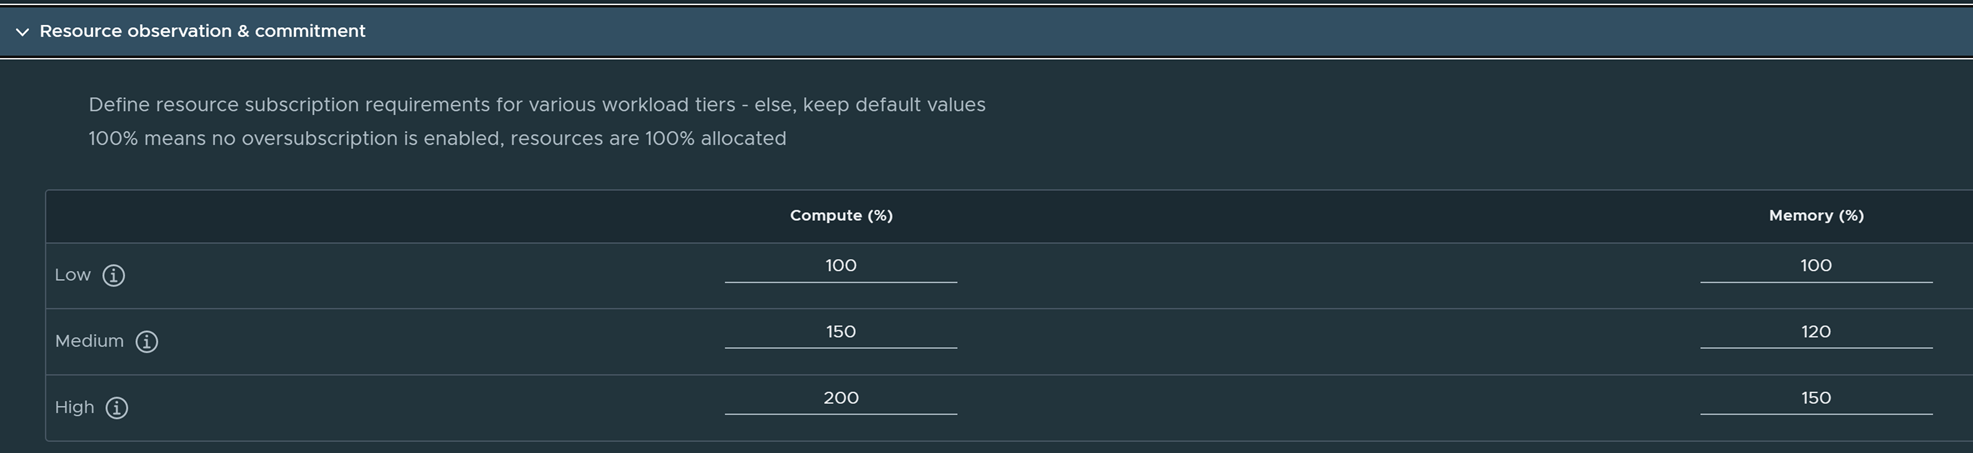This screenshot has width=1973, height=453.
Task: Focus the Low tier Compute field
Action: [840, 266]
